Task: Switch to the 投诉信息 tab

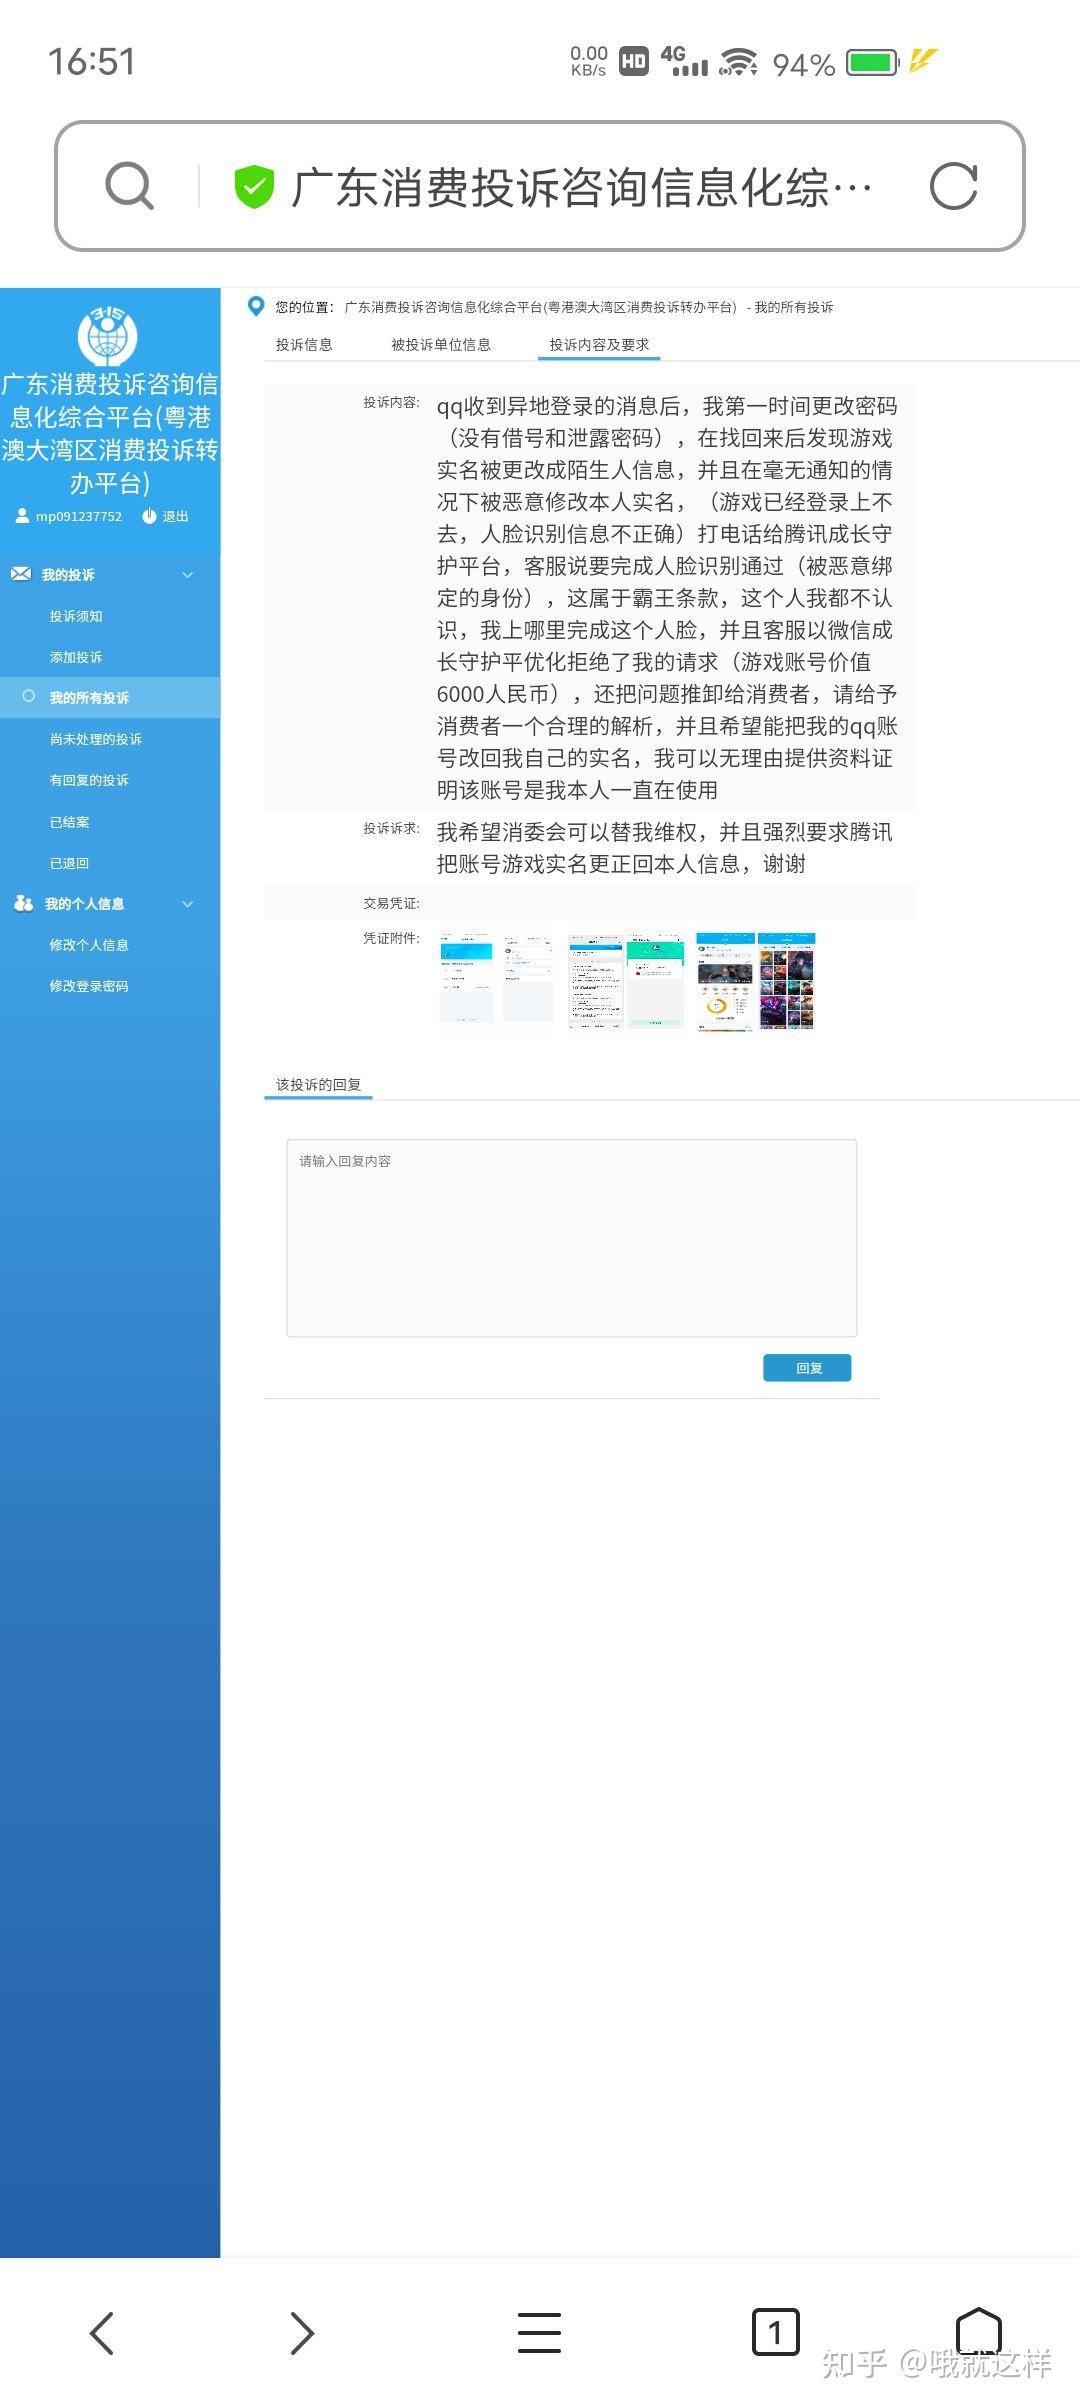Action: (304, 345)
